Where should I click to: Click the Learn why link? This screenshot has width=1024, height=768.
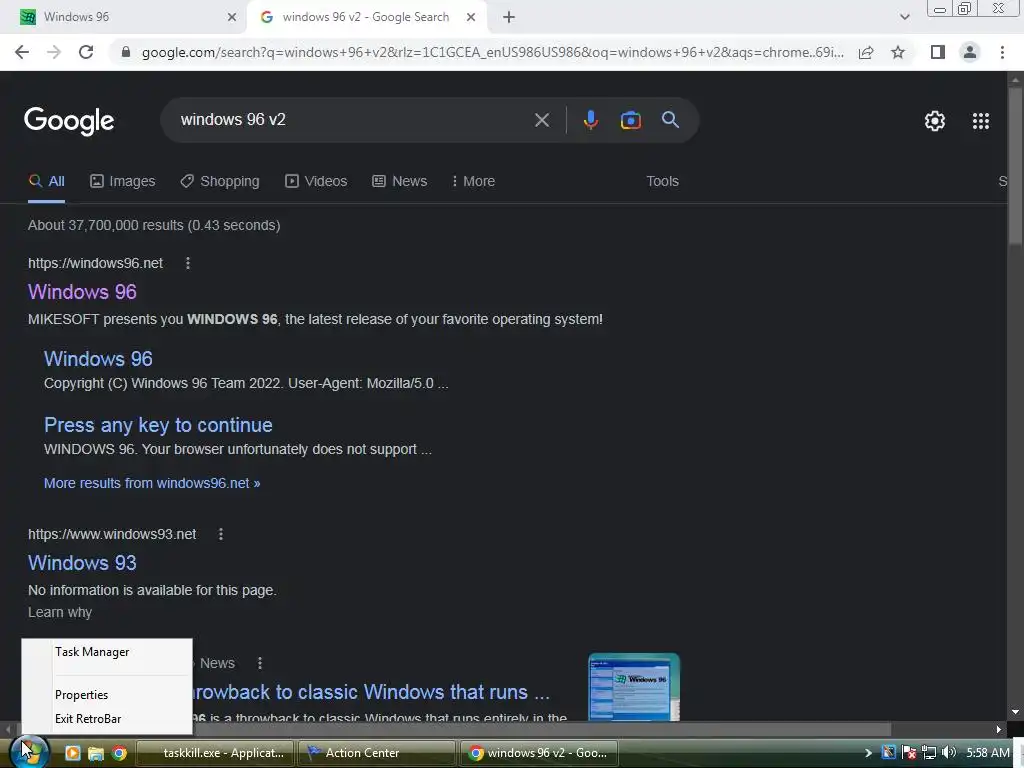(x=60, y=613)
